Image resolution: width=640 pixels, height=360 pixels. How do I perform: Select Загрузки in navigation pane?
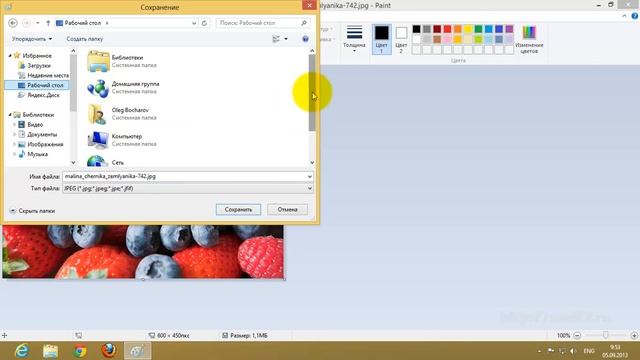39,65
